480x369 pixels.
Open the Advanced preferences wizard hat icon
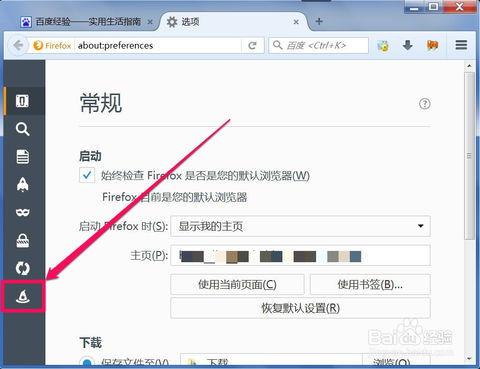coord(23,296)
